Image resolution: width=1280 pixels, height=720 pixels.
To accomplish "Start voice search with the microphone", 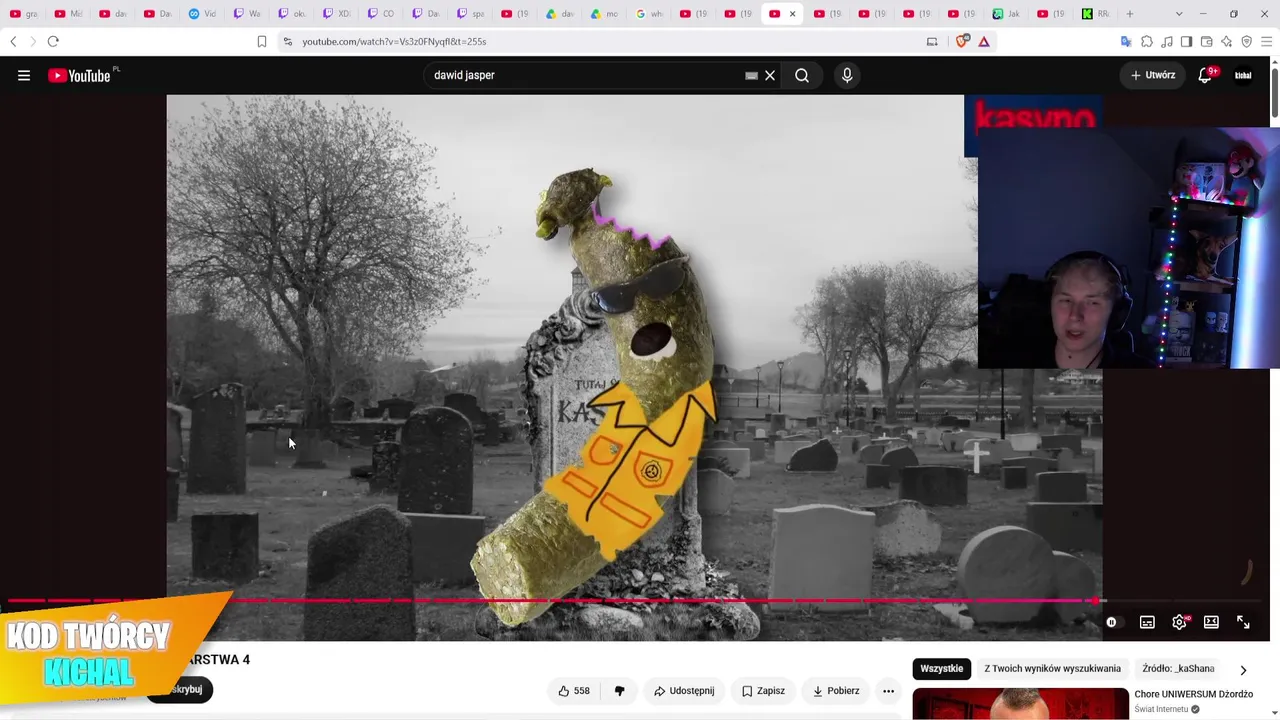I will (x=847, y=75).
